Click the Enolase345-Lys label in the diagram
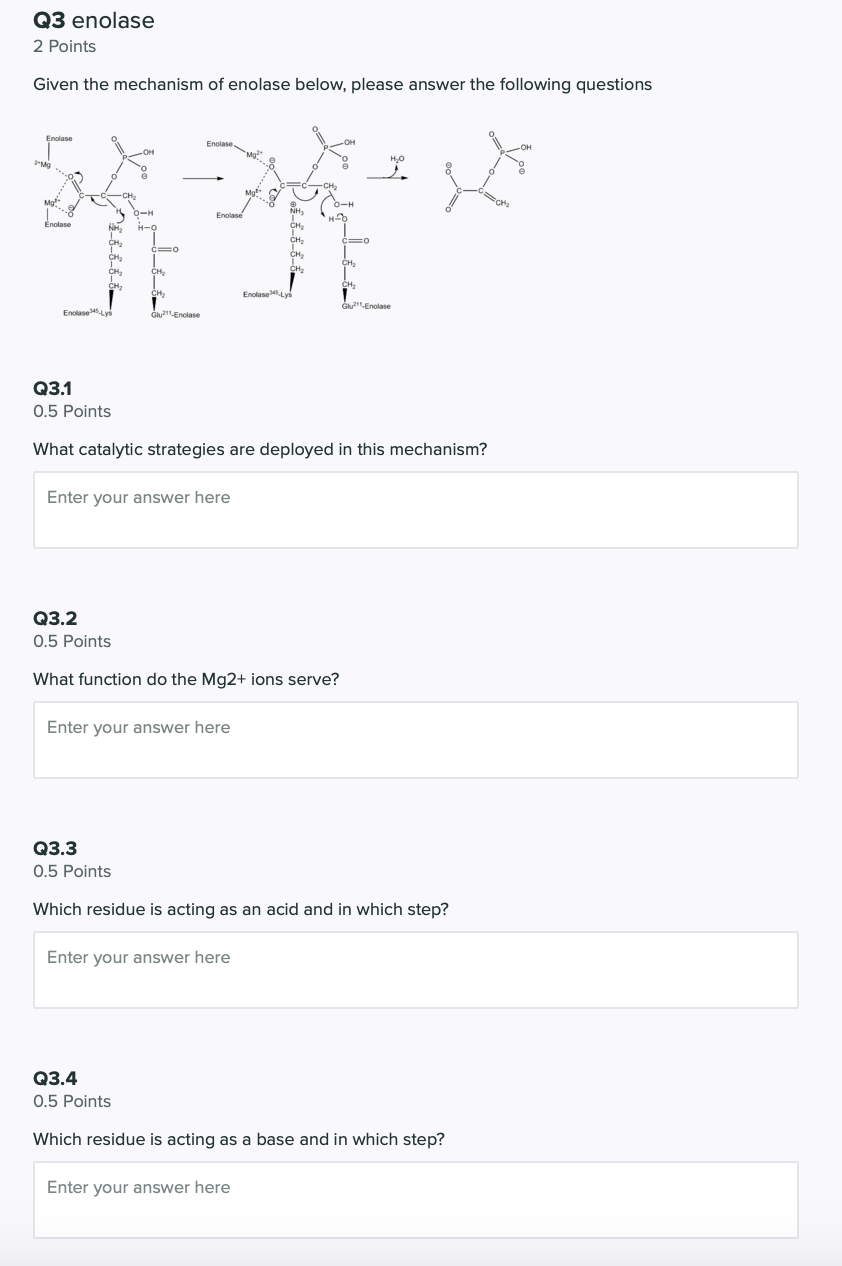This screenshot has width=842, height=1266. pyautogui.click(x=88, y=313)
